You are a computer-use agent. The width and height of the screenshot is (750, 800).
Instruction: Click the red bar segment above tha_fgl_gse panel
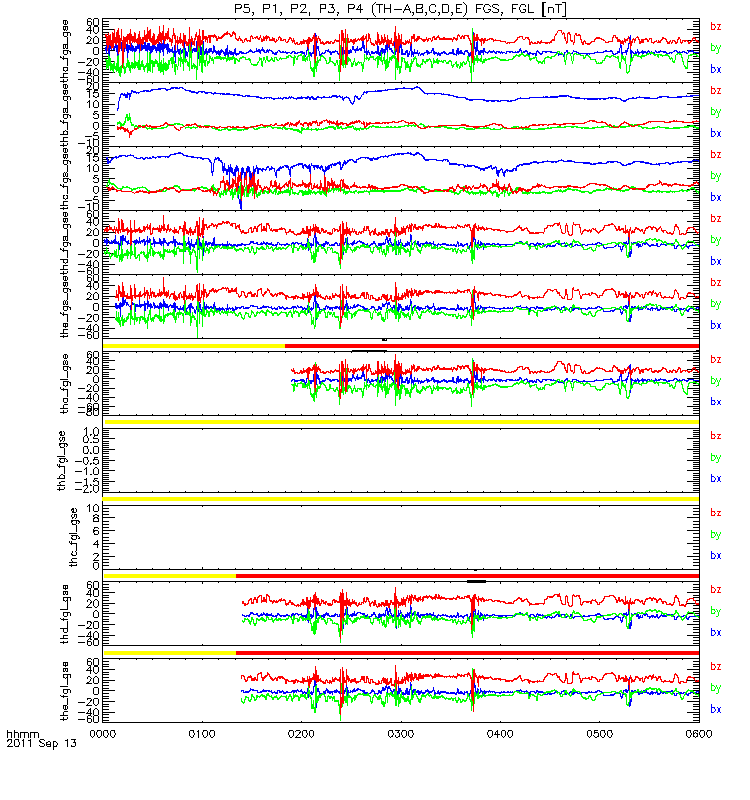(492, 346)
